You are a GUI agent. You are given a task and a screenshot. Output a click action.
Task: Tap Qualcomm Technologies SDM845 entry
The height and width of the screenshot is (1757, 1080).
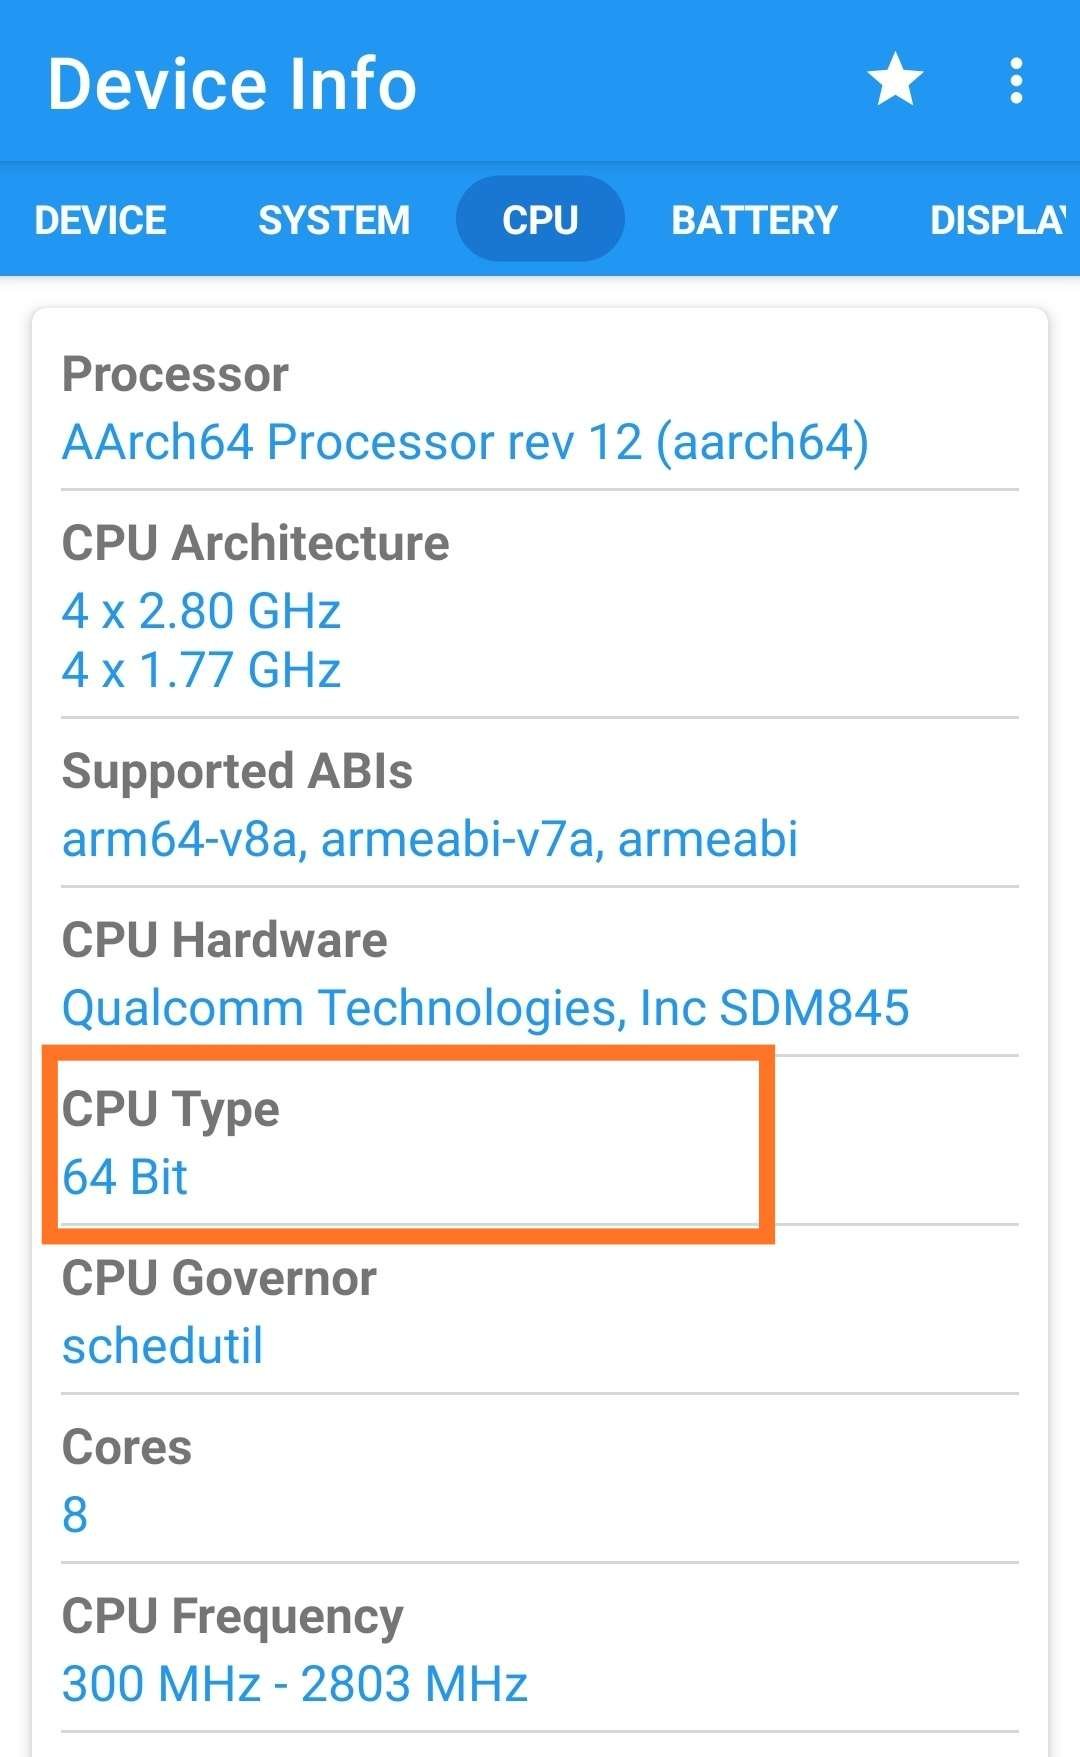tap(486, 1008)
